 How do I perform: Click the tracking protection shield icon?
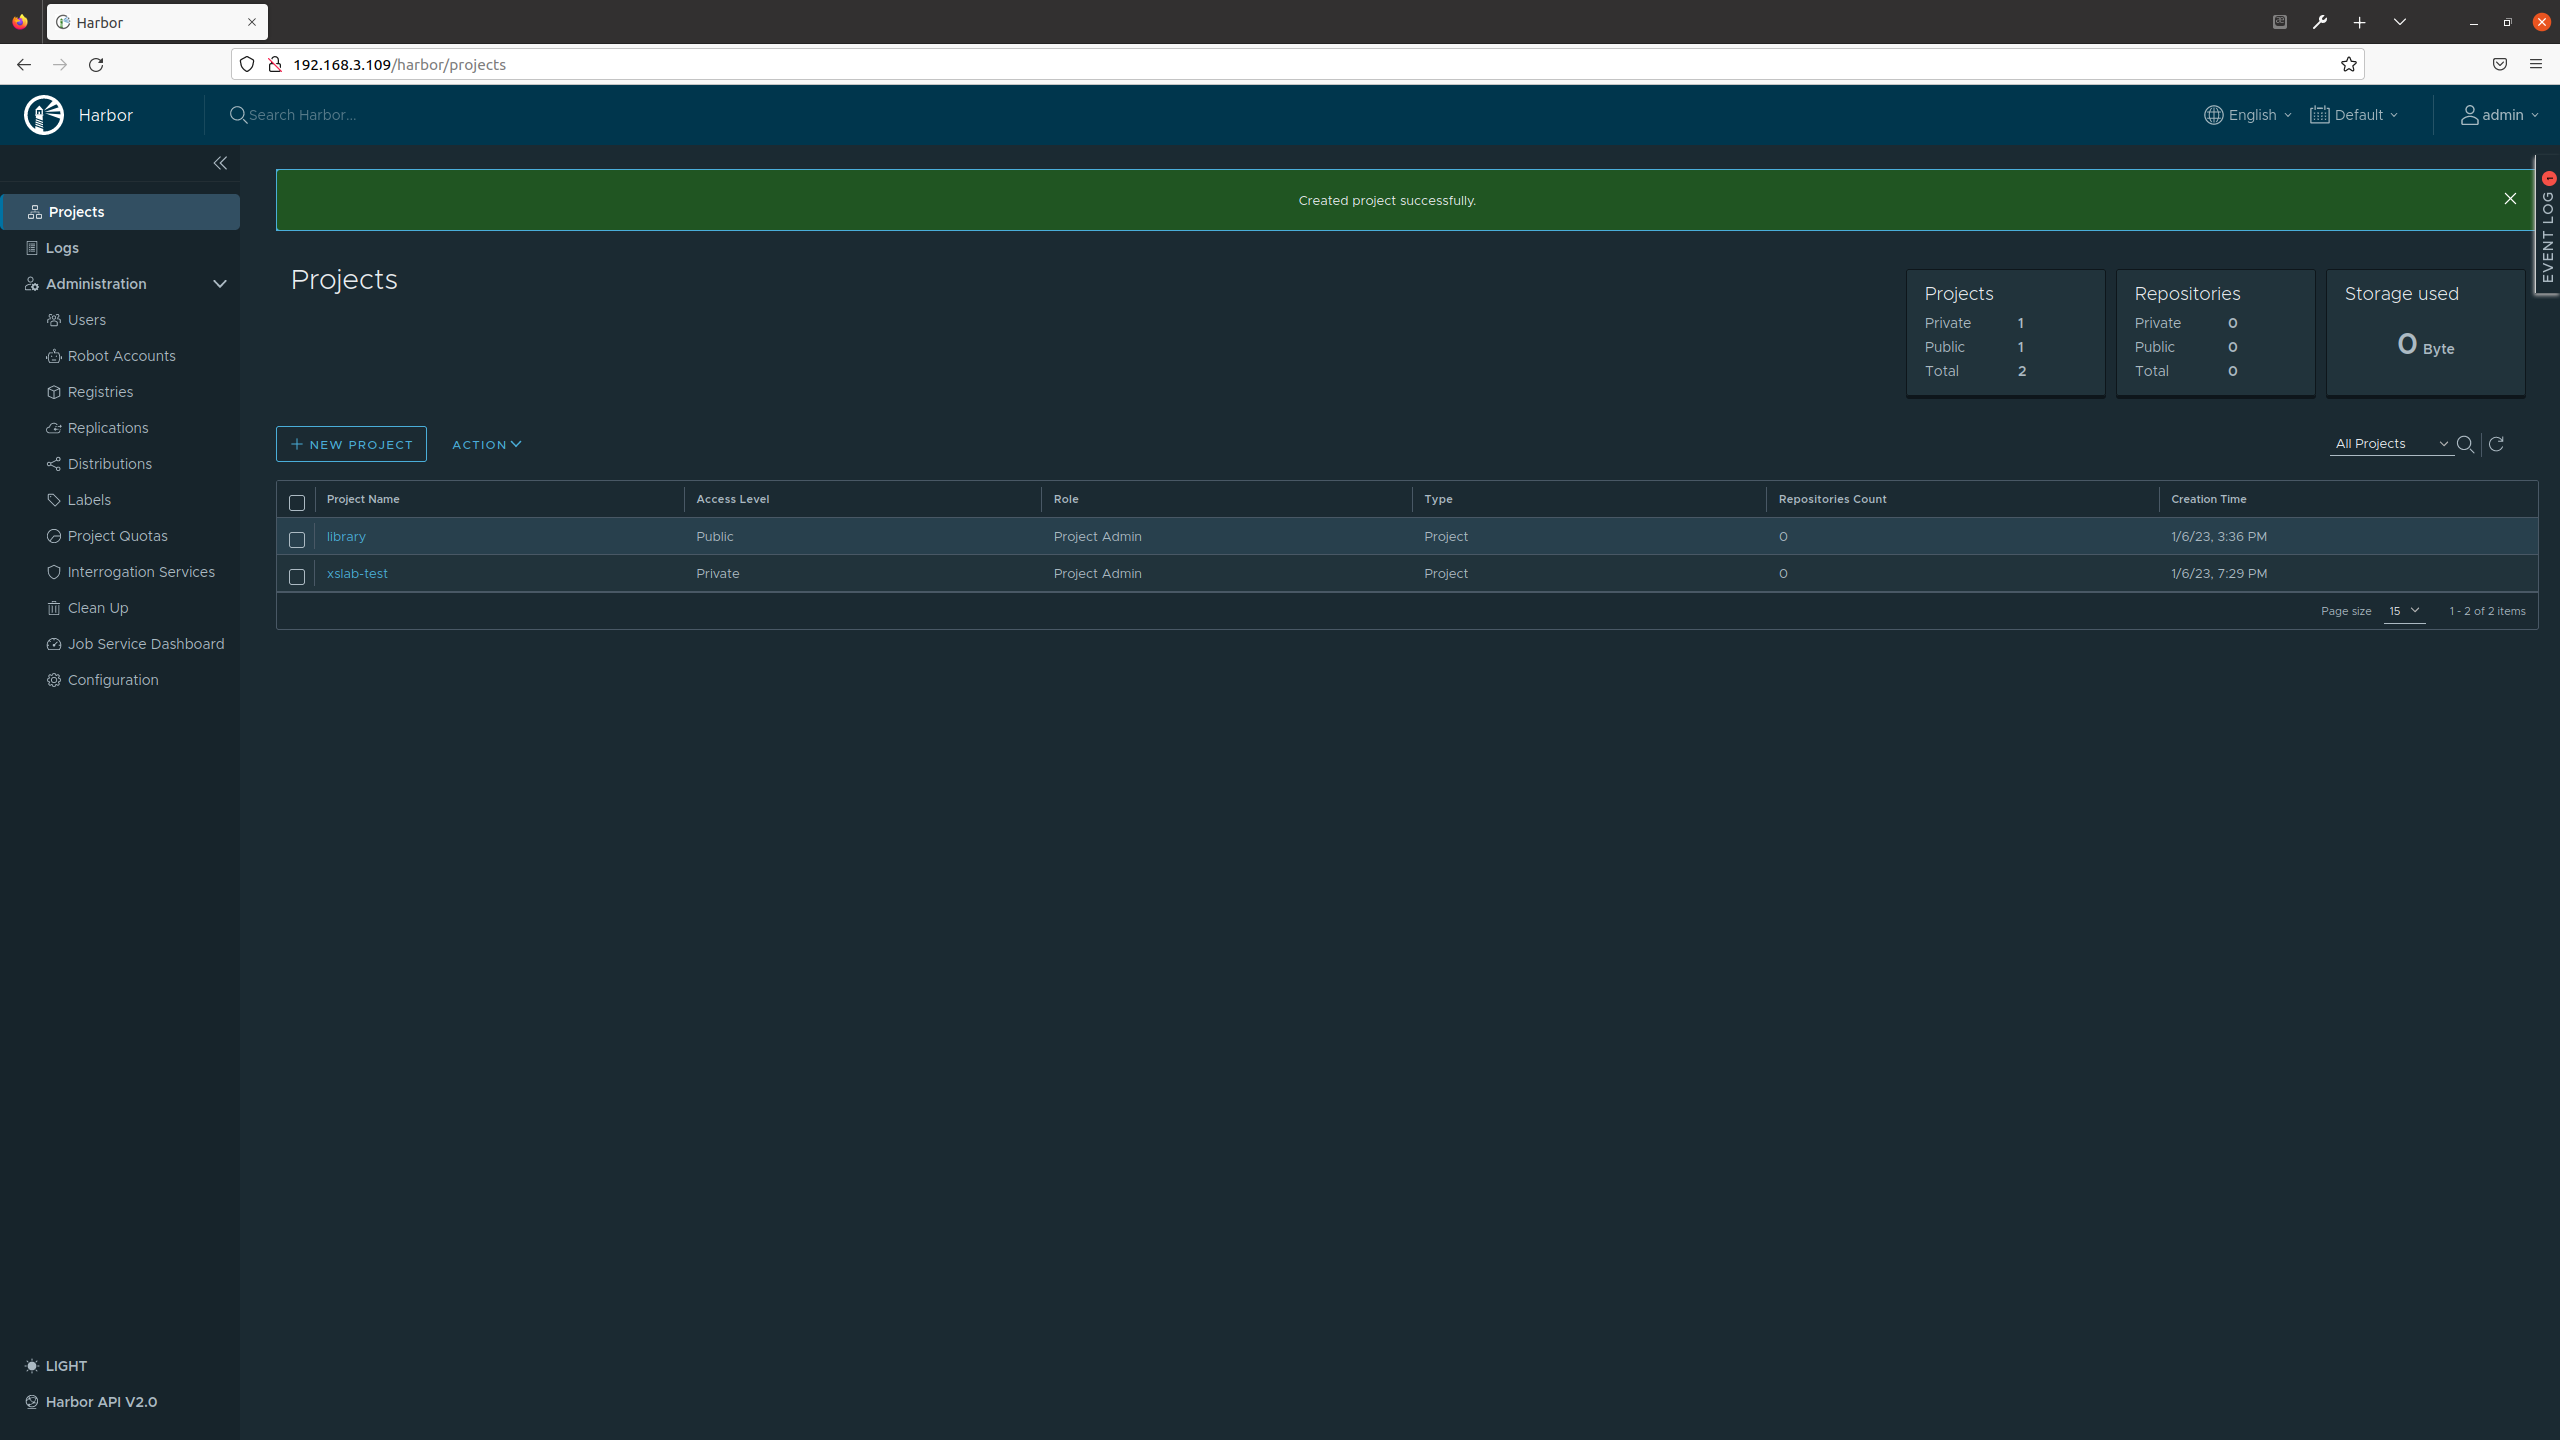(247, 64)
